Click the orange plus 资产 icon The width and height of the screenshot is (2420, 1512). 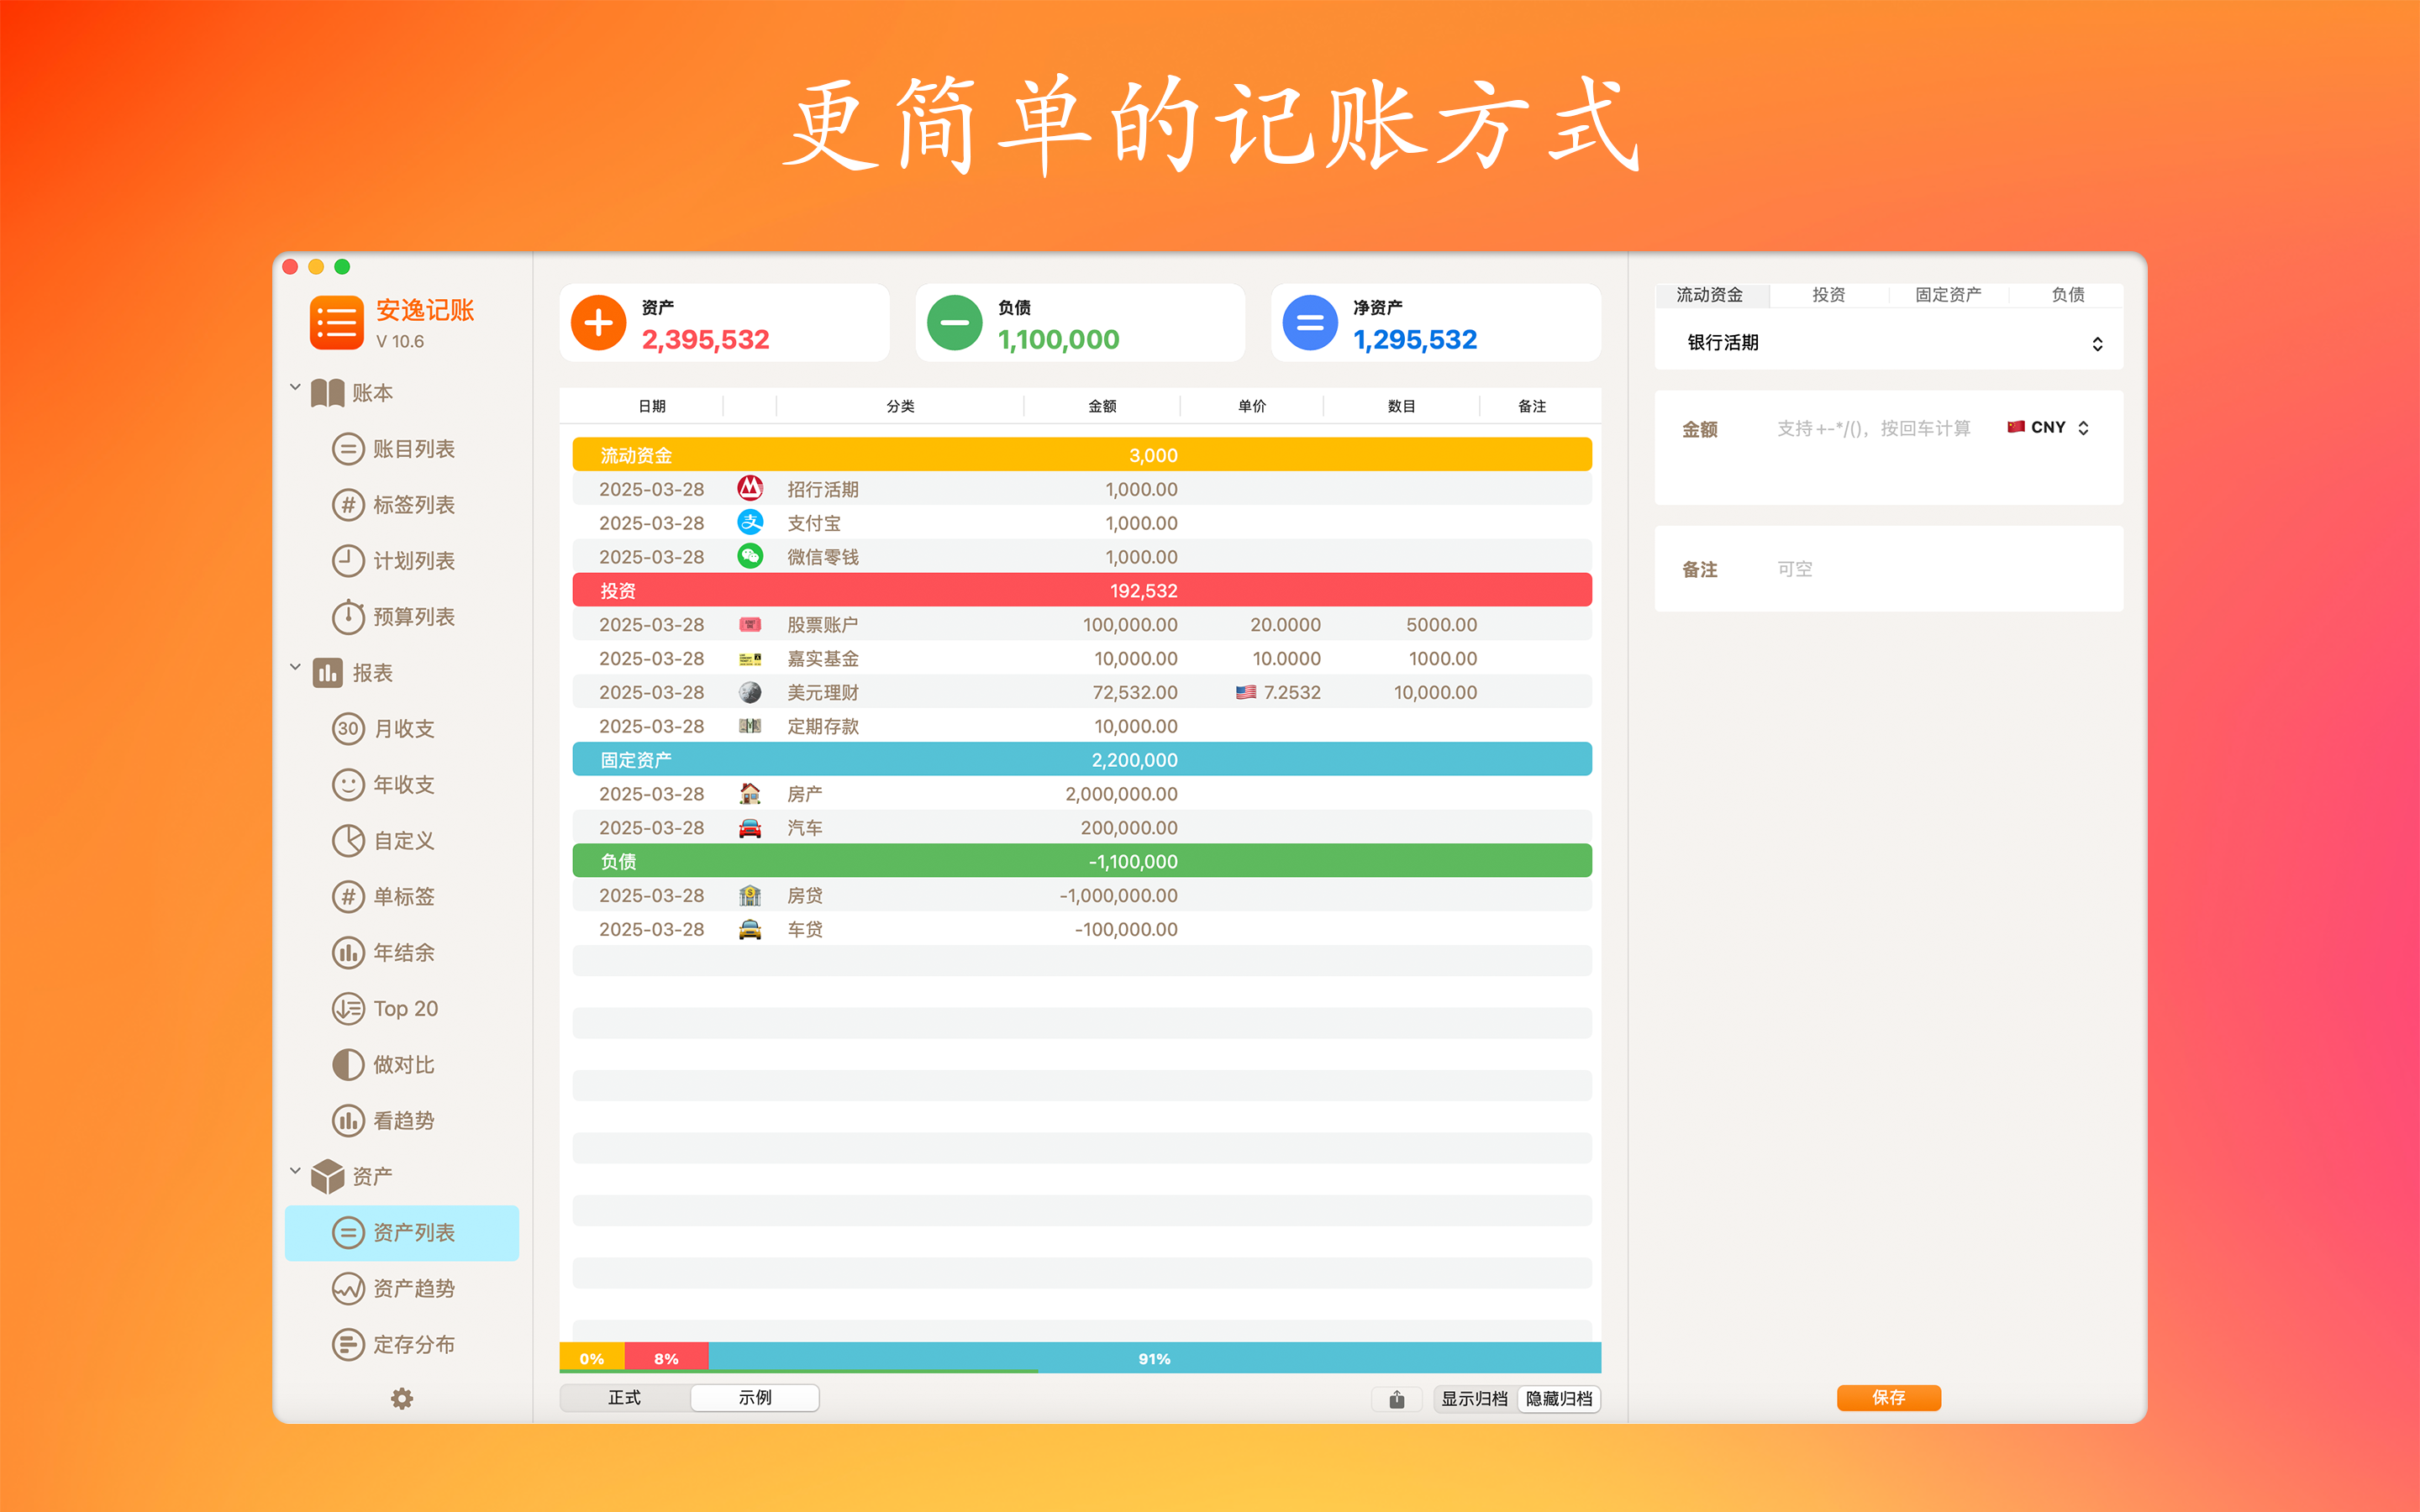click(x=598, y=323)
